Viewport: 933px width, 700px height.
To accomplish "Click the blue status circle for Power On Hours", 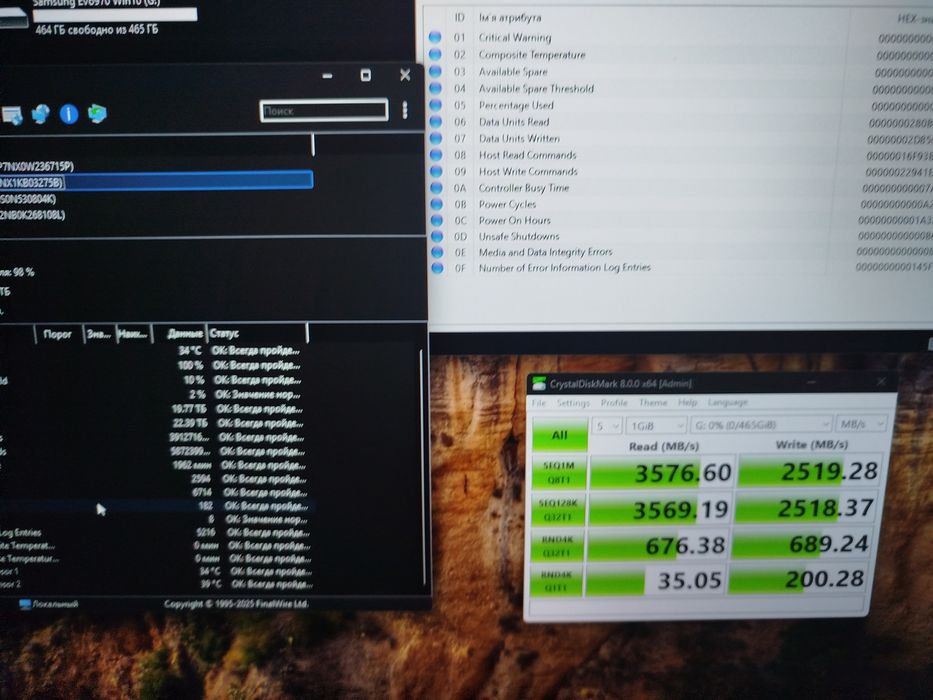I will pyautogui.click(x=436, y=220).
